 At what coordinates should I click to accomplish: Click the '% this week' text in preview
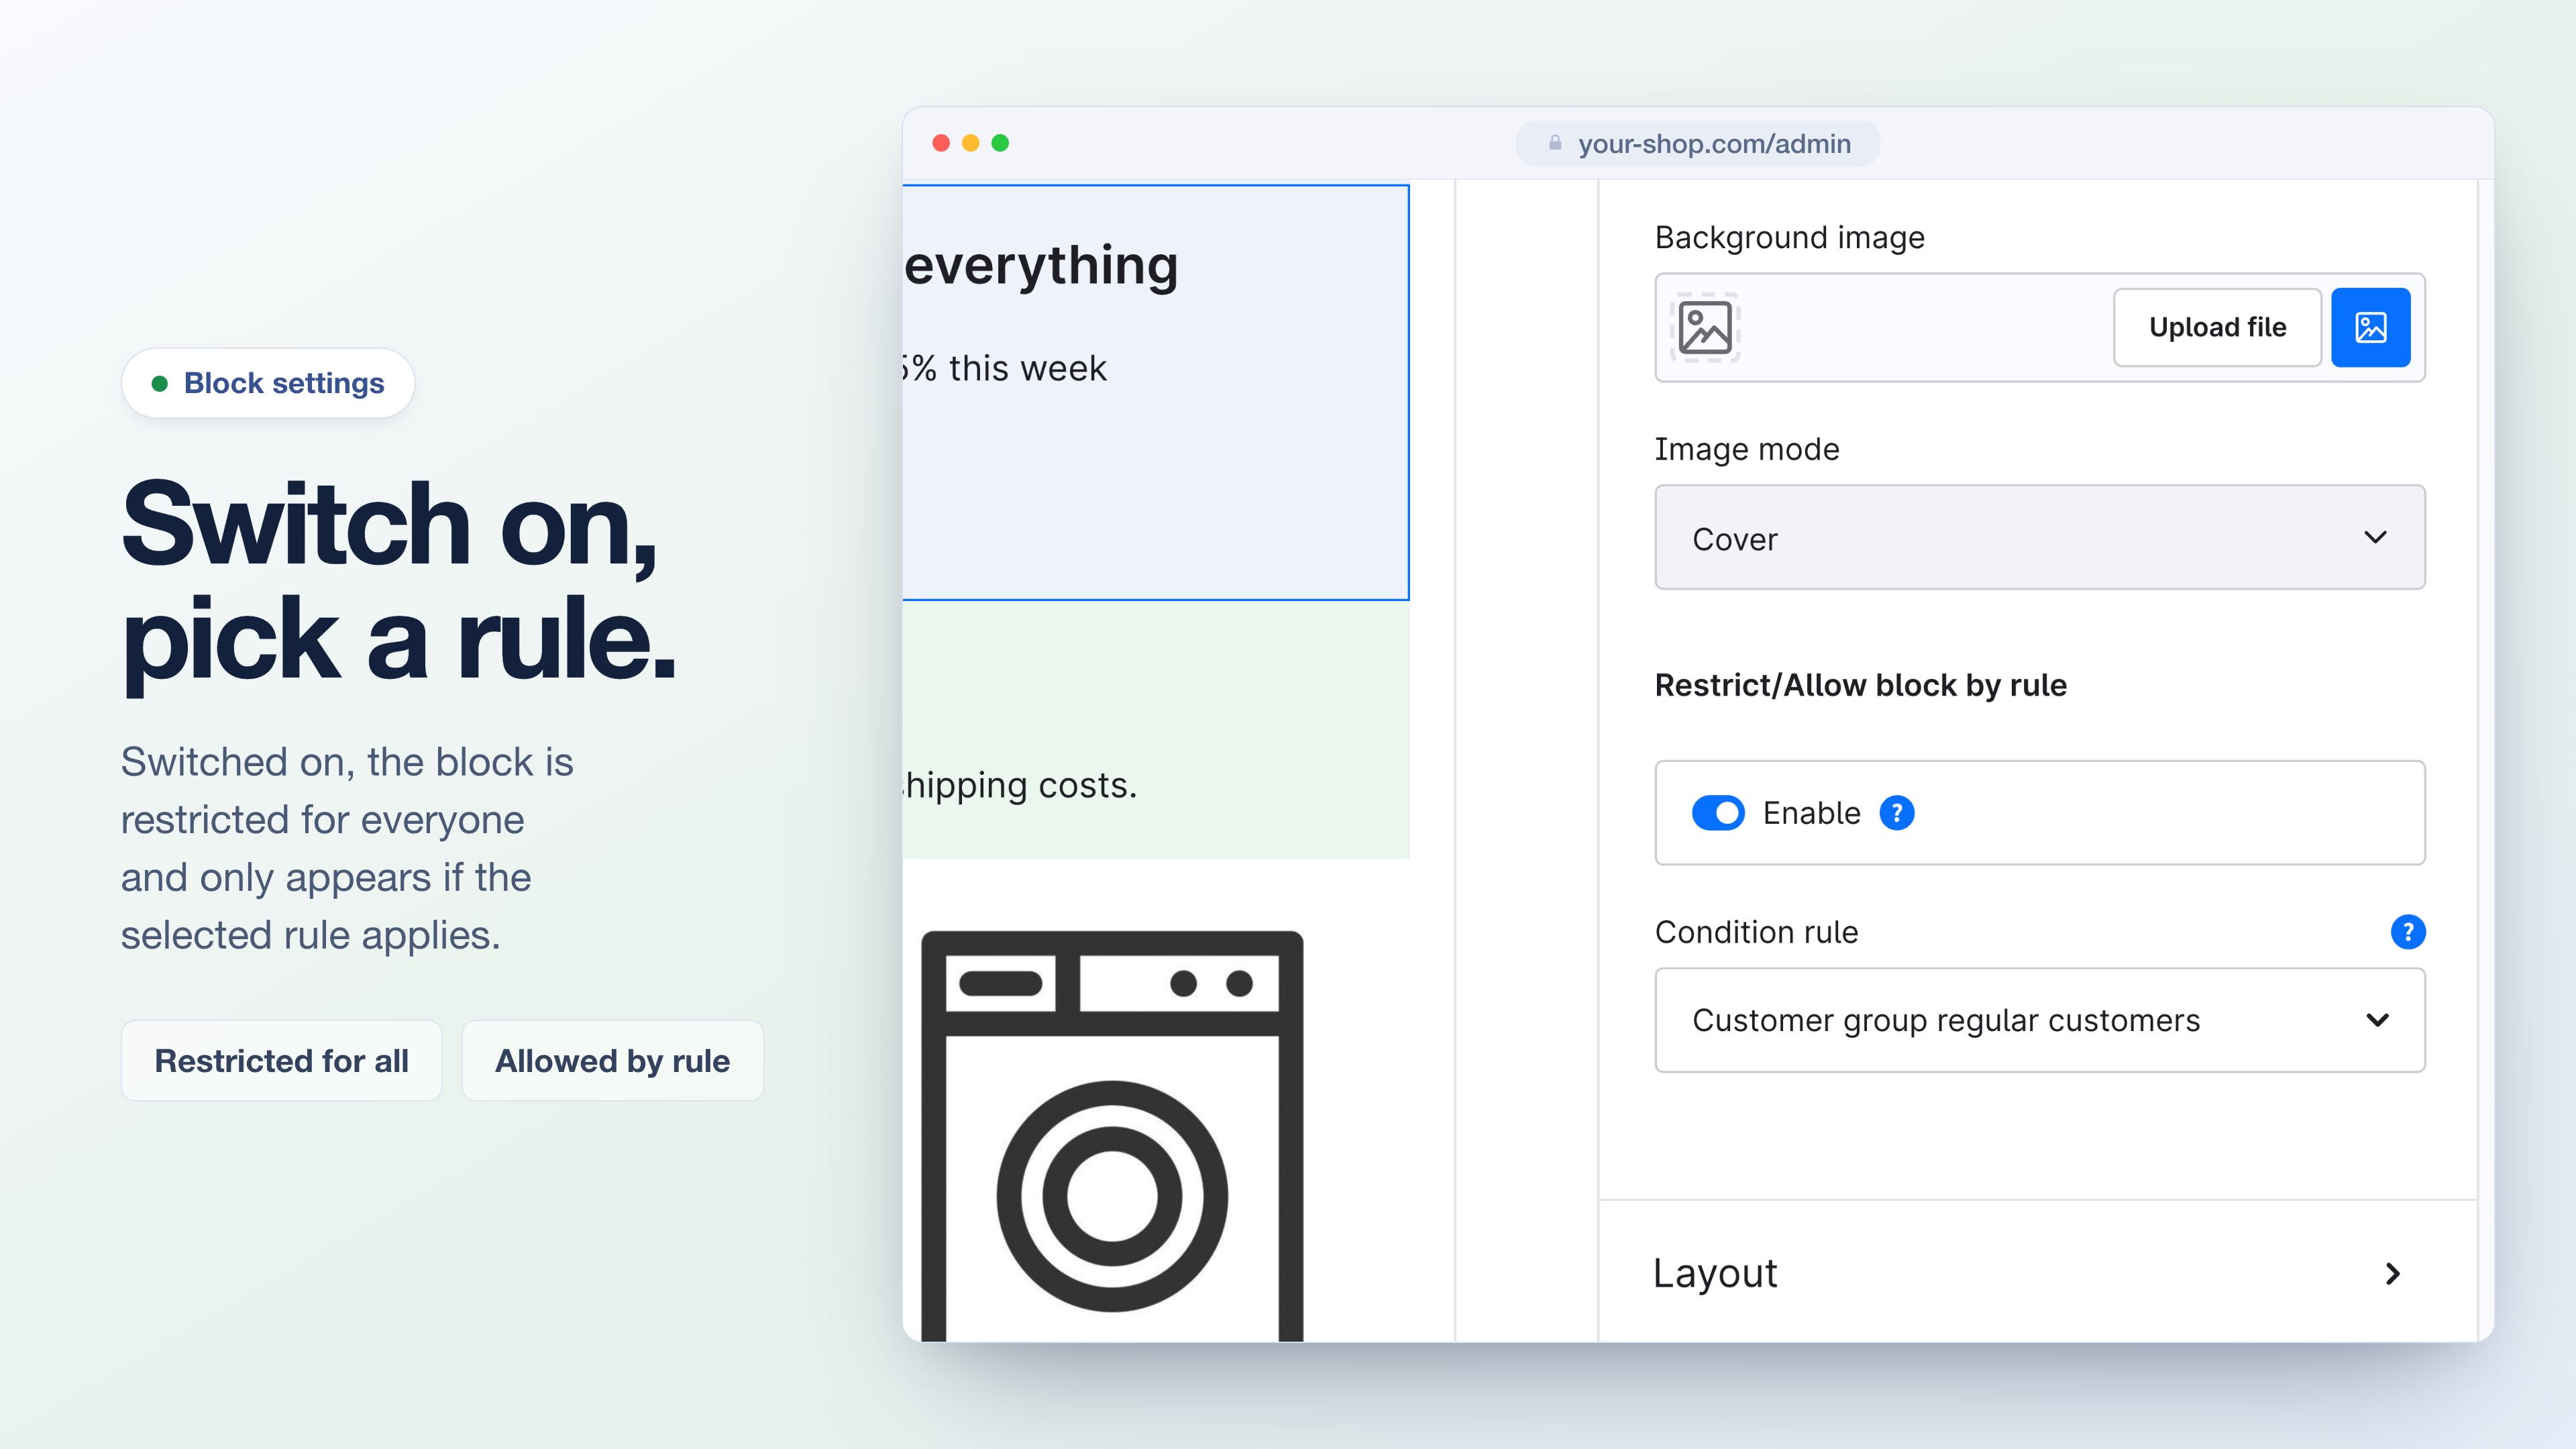1005,369
